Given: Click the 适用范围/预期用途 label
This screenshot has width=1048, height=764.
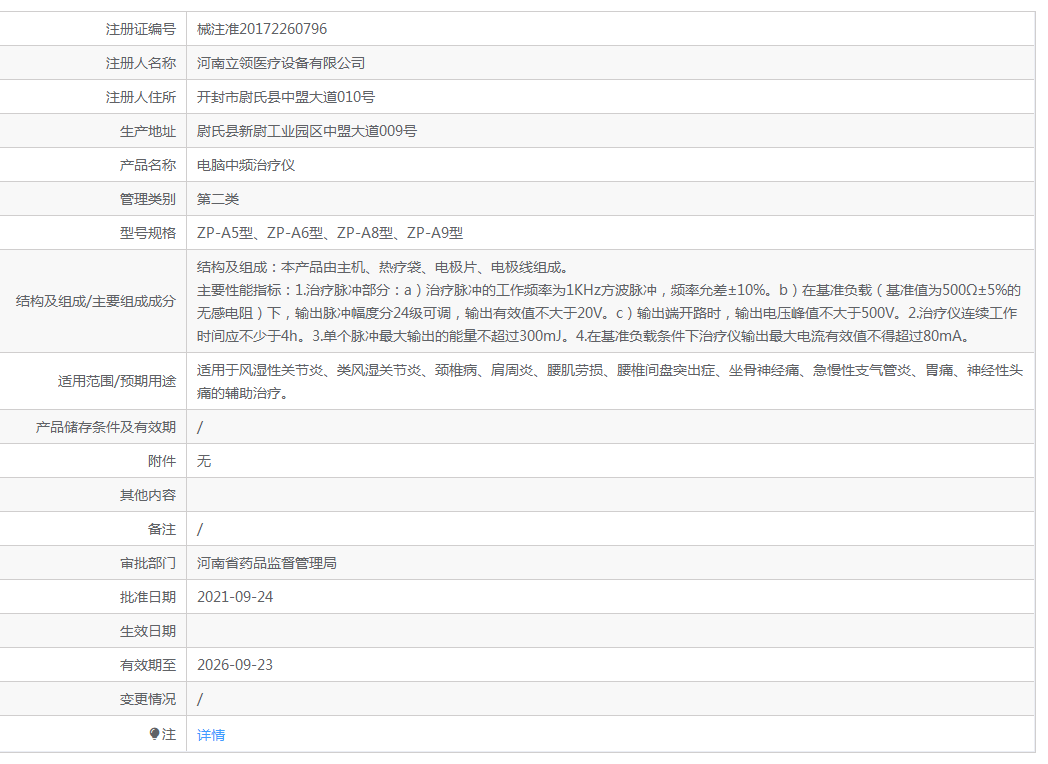Looking at the screenshot, I should (116, 381).
